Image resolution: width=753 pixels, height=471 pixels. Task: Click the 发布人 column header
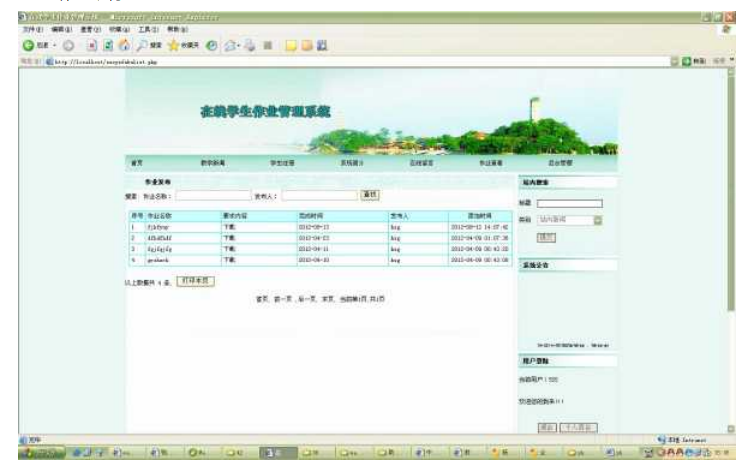(400, 216)
